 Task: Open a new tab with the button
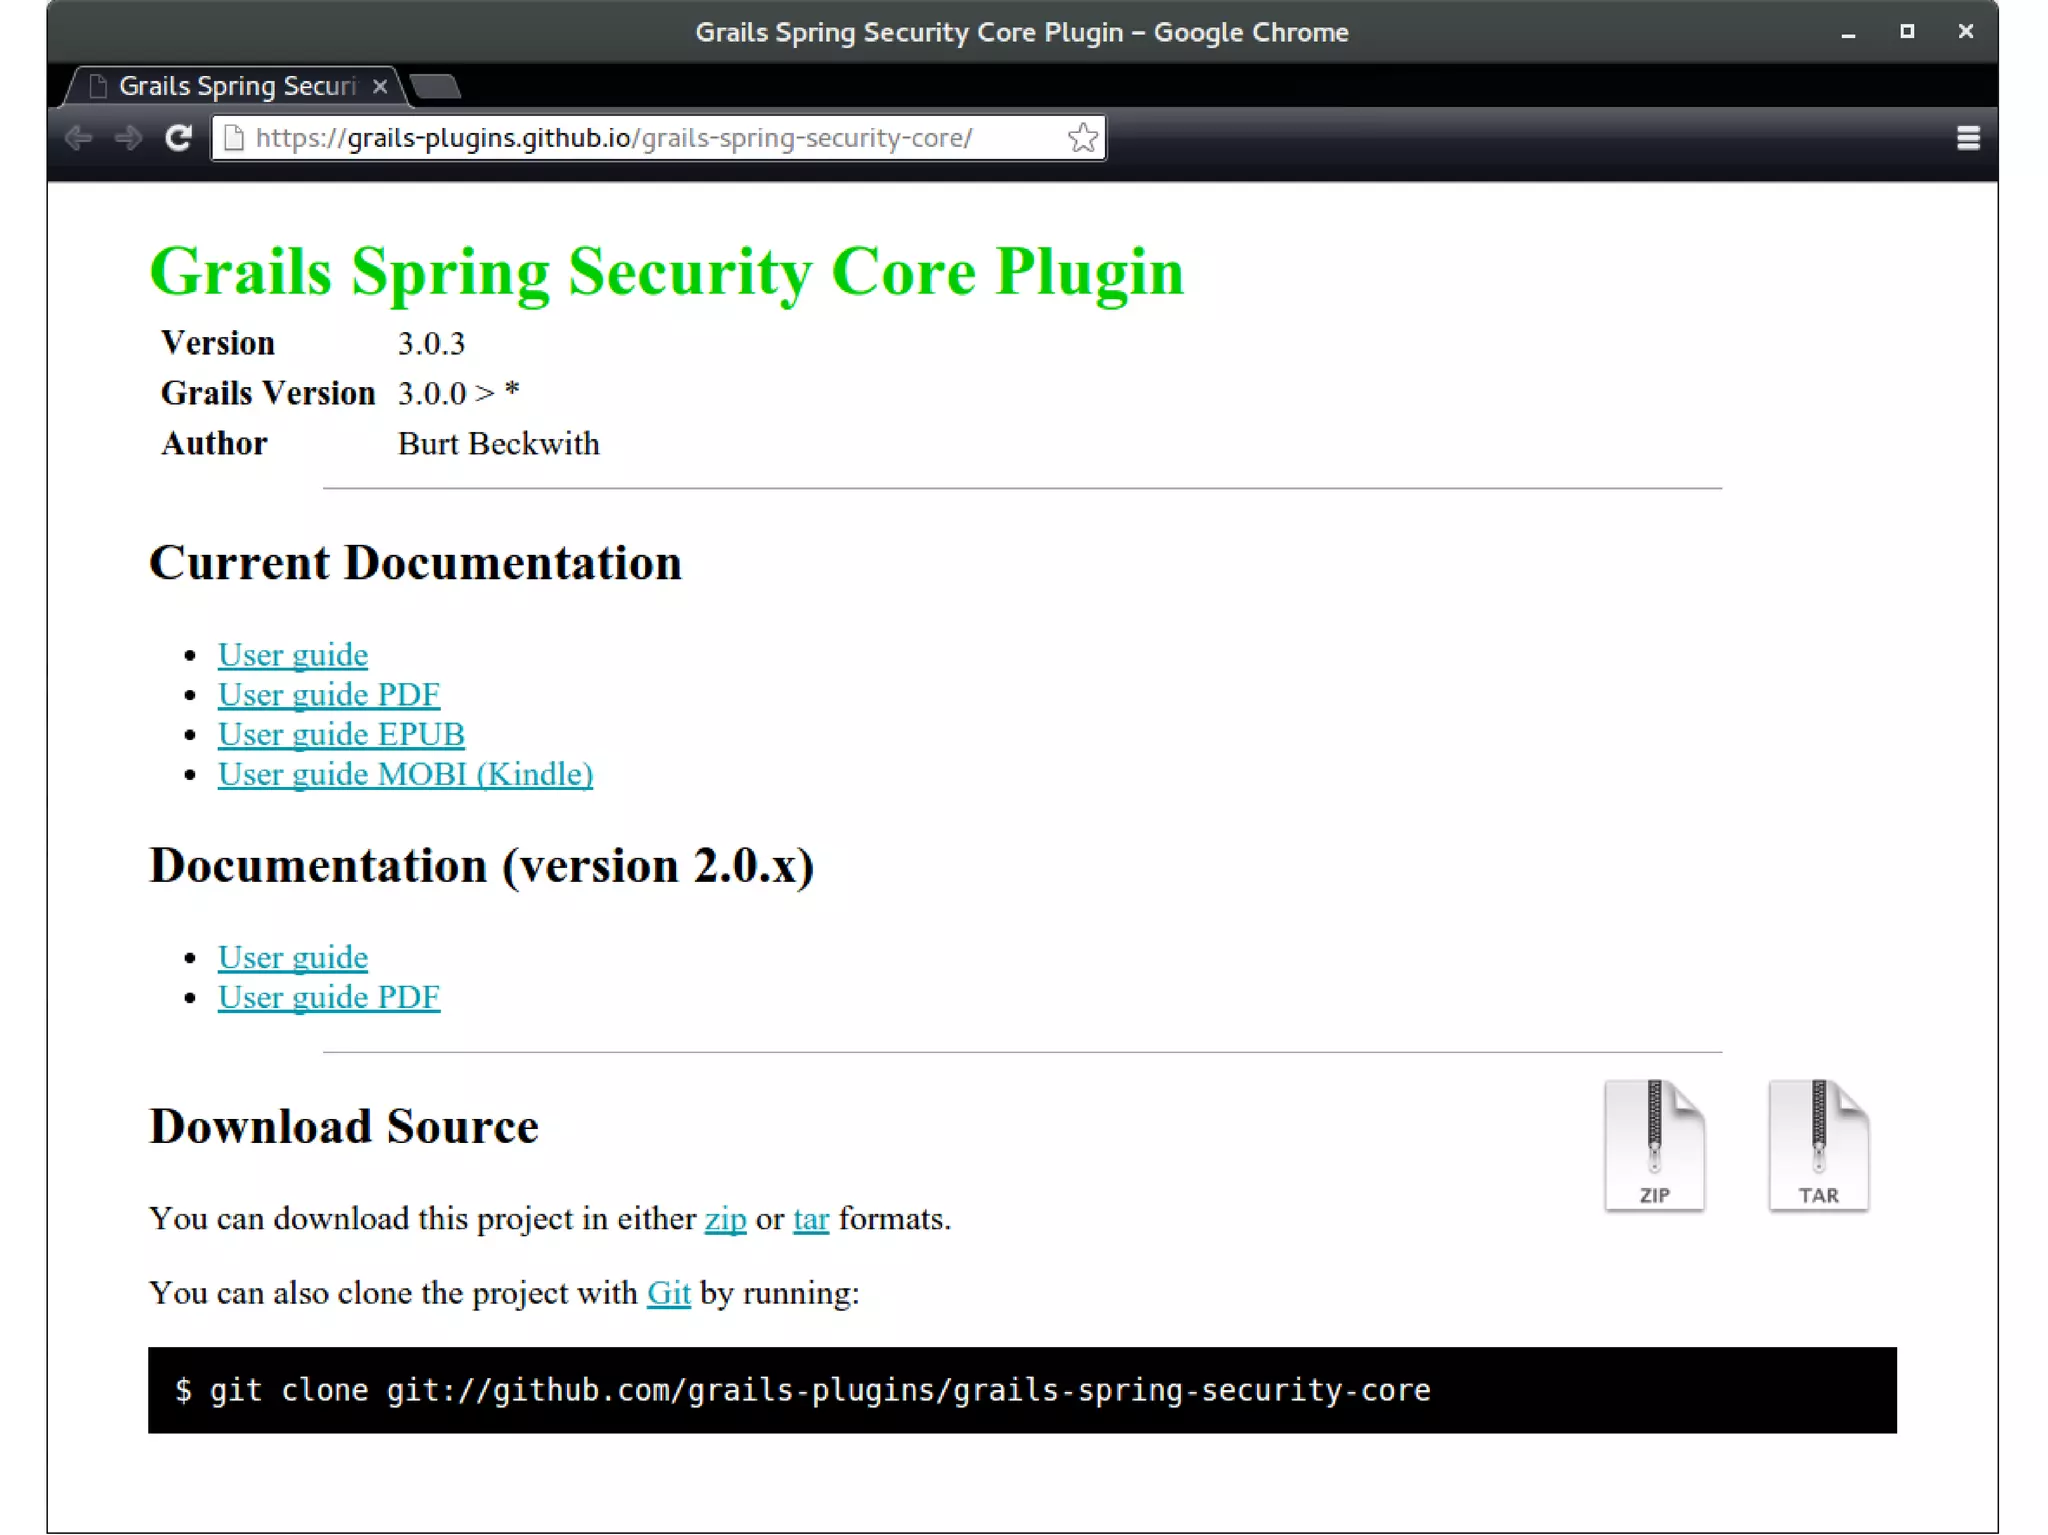pos(436,87)
